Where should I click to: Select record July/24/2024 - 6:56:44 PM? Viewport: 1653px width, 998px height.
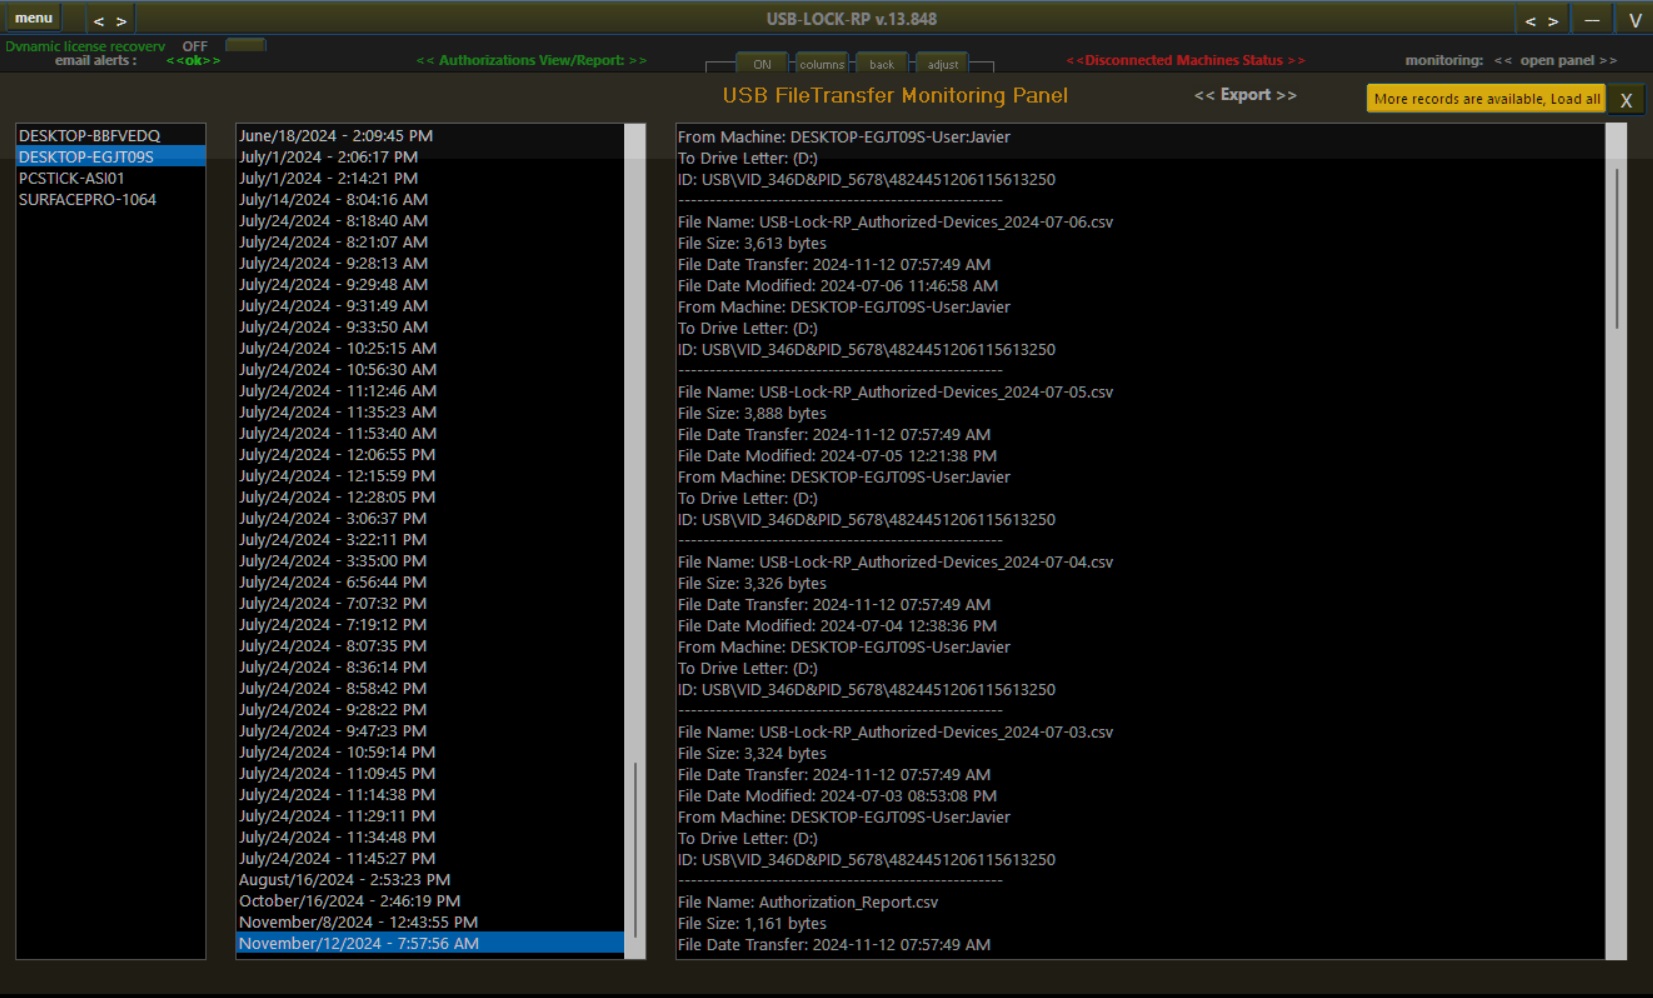pos(430,582)
